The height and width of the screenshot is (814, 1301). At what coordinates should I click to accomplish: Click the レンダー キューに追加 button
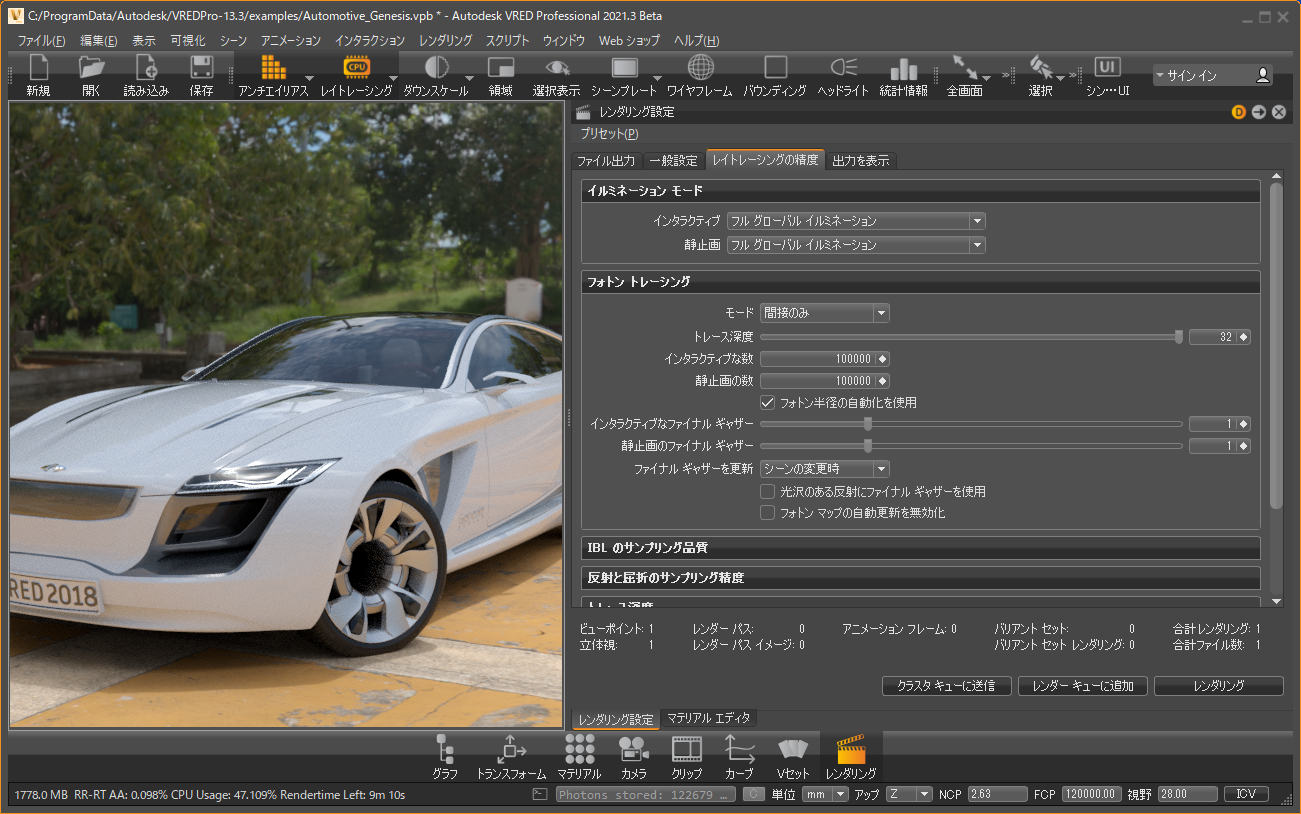coord(1083,686)
